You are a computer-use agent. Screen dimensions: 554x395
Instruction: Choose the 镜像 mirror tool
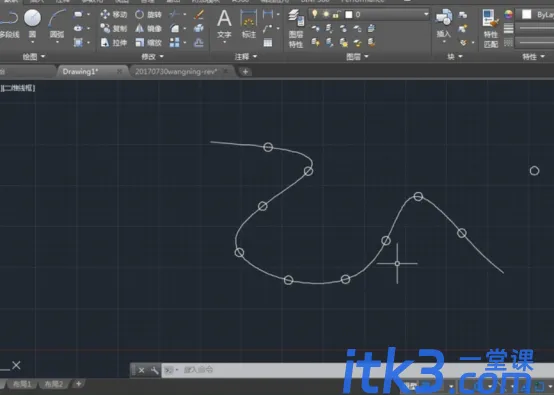click(x=148, y=28)
